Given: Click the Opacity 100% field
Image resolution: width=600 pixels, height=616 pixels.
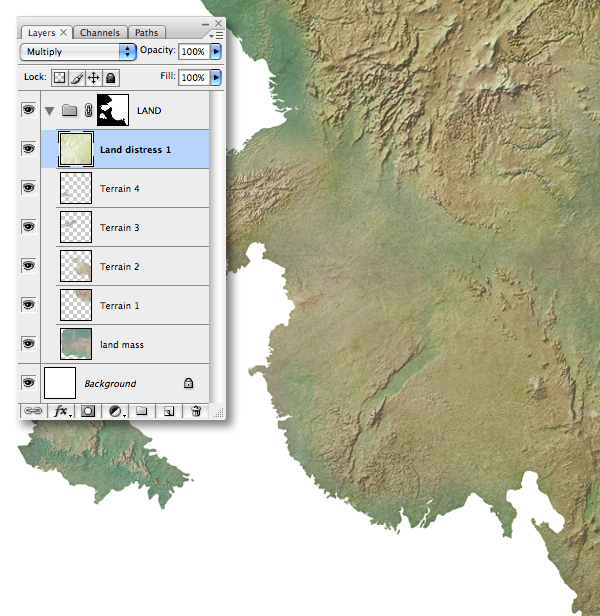Looking at the screenshot, I should (194, 51).
